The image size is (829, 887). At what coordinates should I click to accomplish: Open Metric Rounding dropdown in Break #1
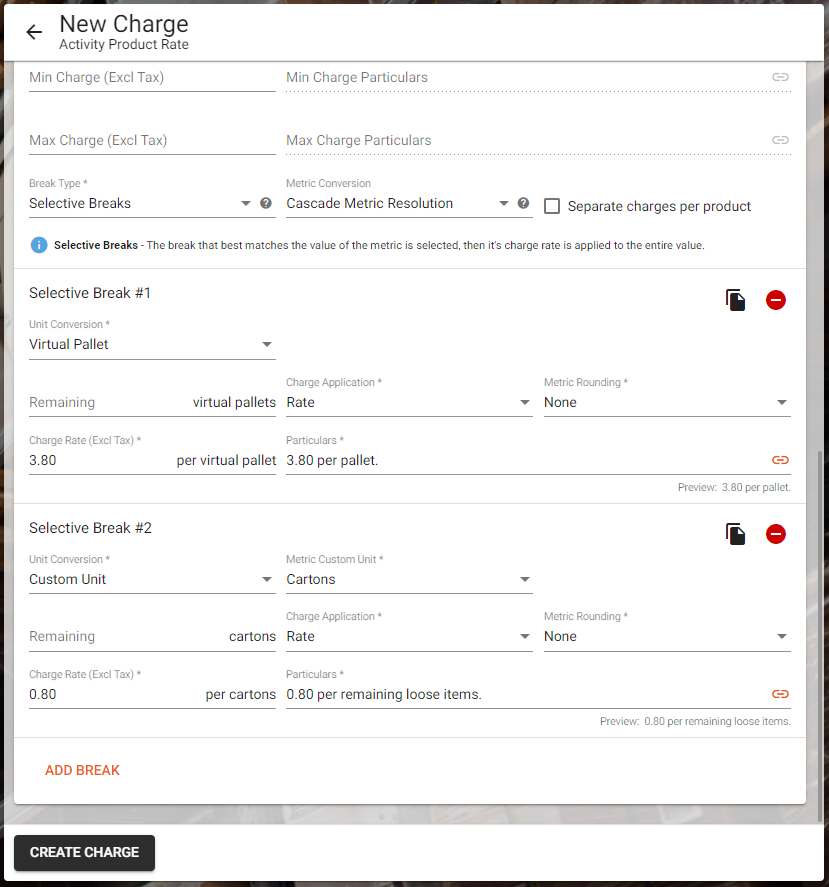[667, 403]
